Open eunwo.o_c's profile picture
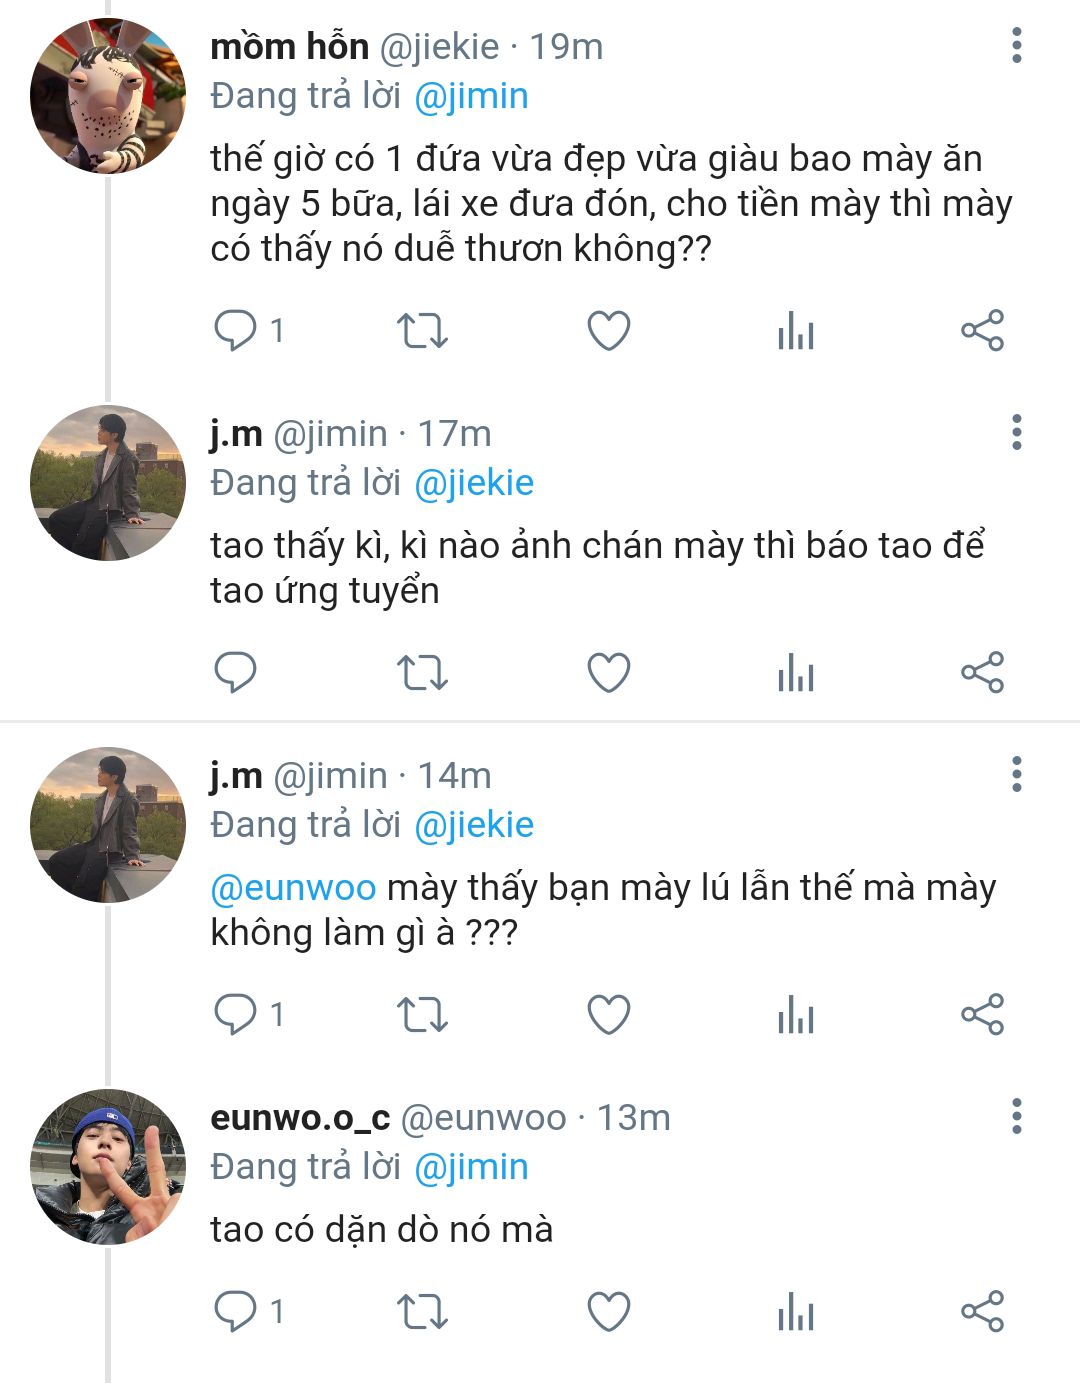The height and width of the screenshot is (1384, 1080). [107, 1167]
